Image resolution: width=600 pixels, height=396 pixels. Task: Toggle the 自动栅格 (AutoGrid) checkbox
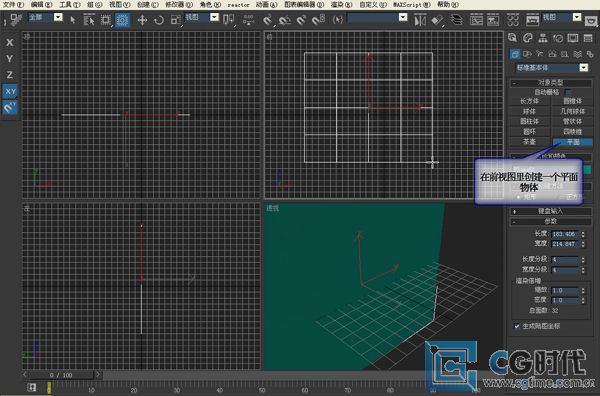[x=568, y=92]
